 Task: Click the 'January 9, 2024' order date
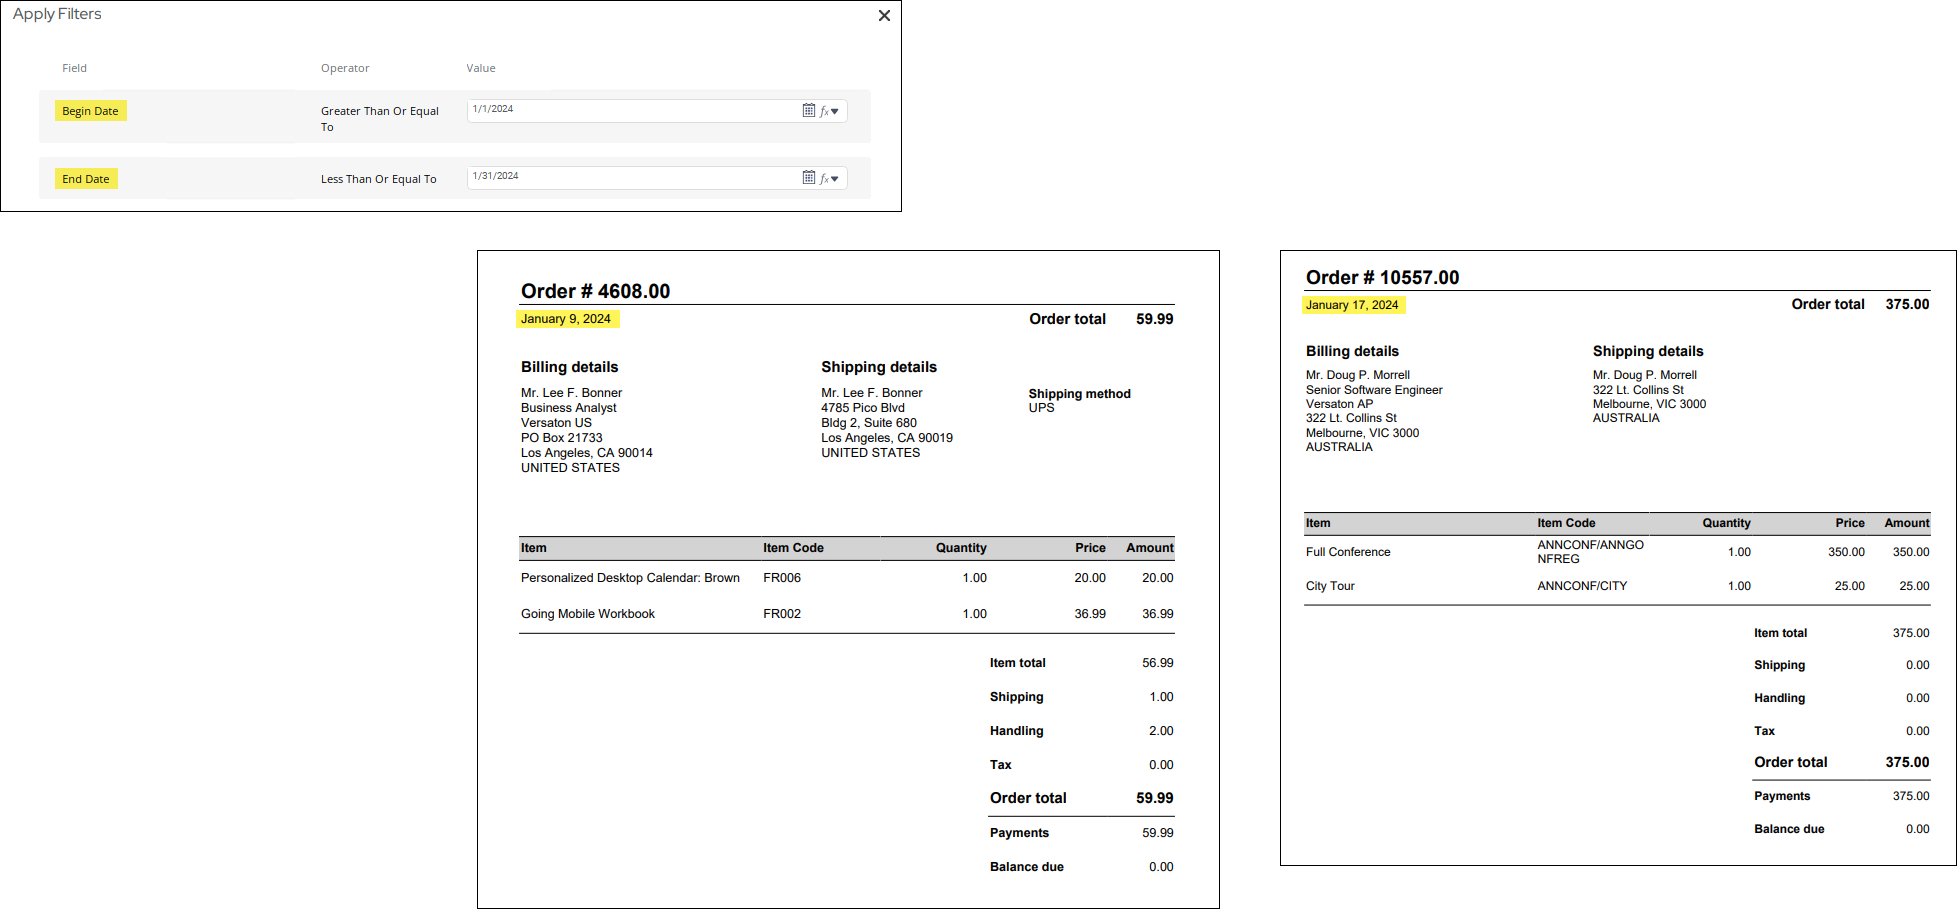(566, 319)
